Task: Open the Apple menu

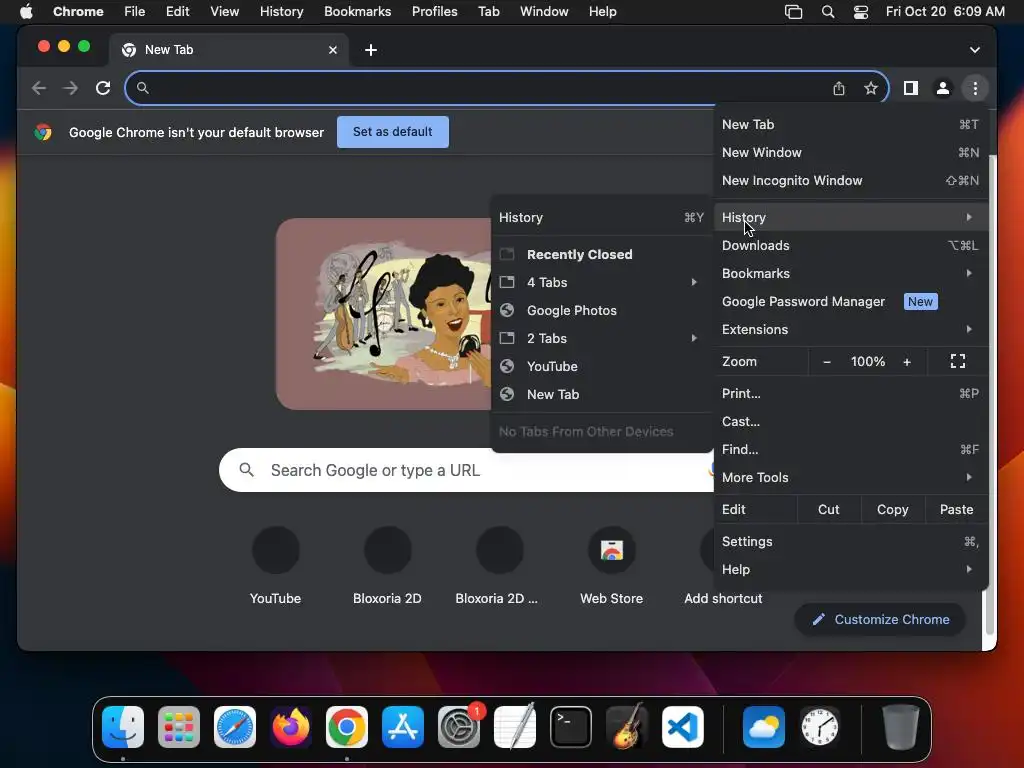Action: tap(26, 12)
